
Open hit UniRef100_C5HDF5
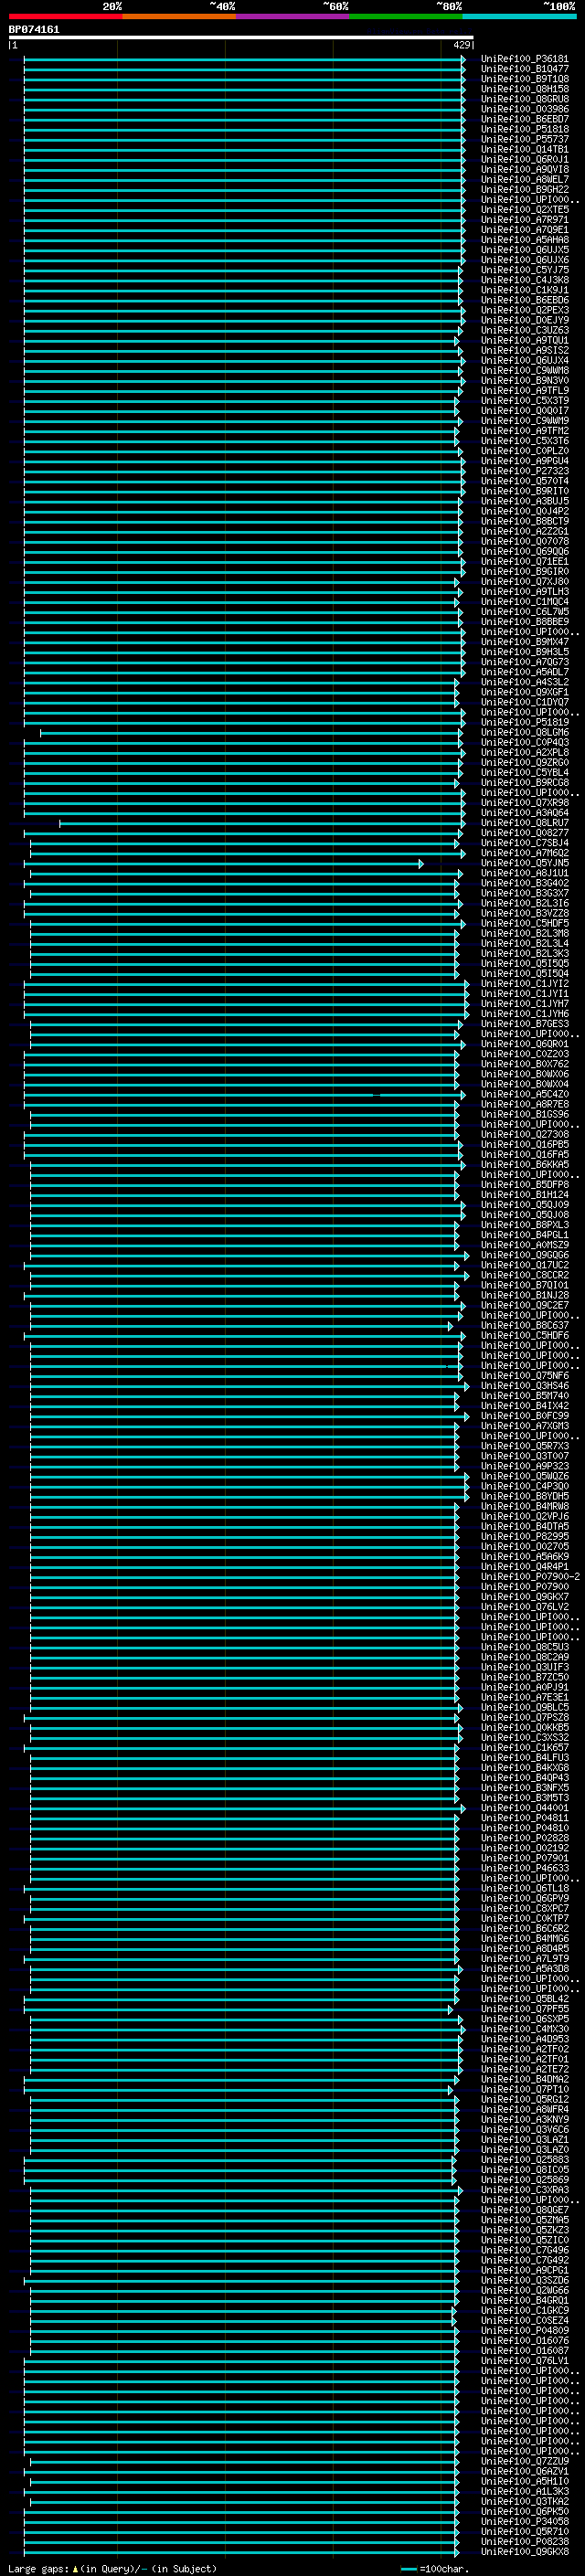point(524,923)
